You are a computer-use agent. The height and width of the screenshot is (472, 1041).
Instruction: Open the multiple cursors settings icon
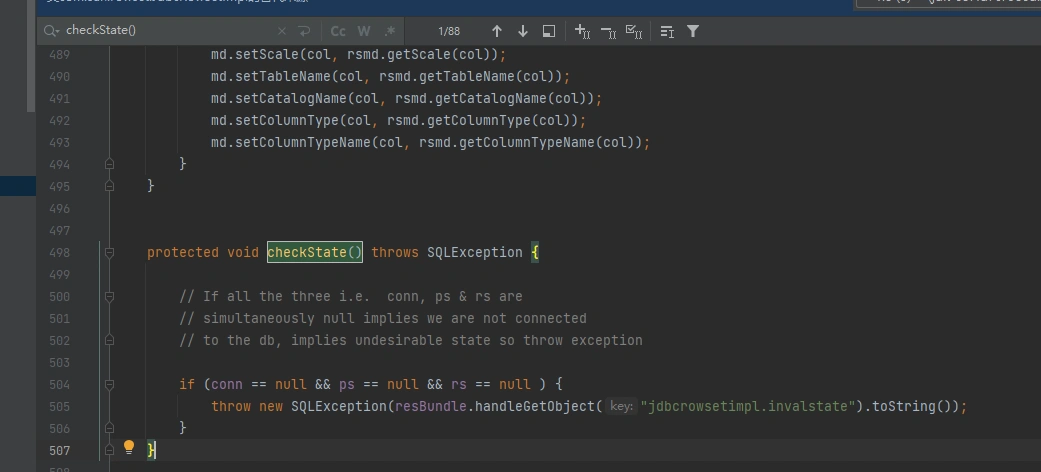667,31
